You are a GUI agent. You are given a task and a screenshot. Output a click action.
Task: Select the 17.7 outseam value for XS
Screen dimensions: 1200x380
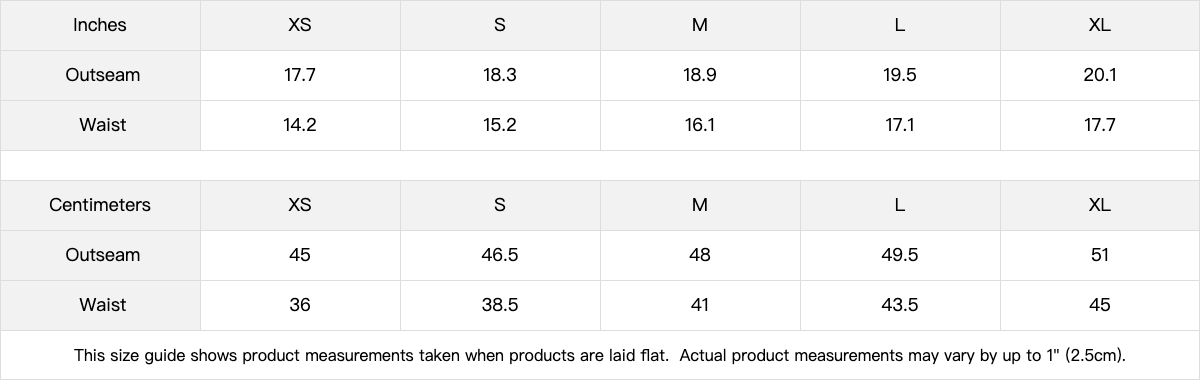(x=300, y=75)
